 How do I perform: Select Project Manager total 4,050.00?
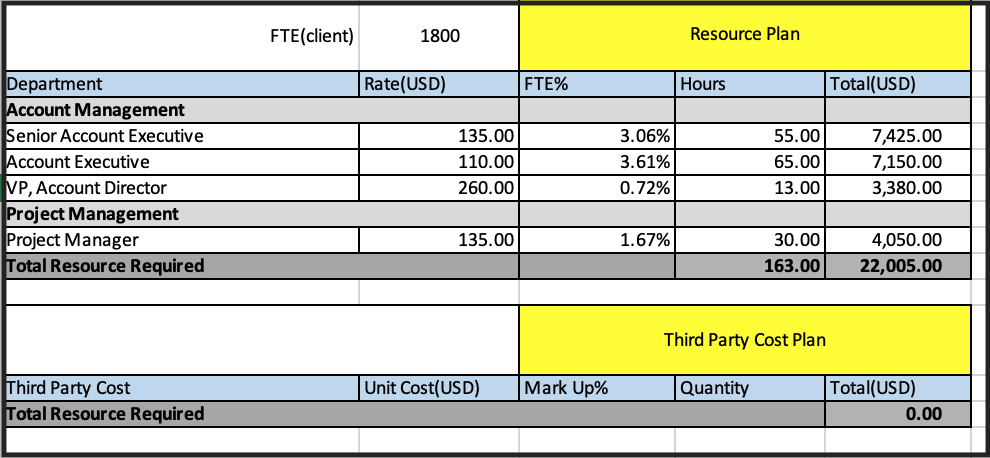(898, 240)
